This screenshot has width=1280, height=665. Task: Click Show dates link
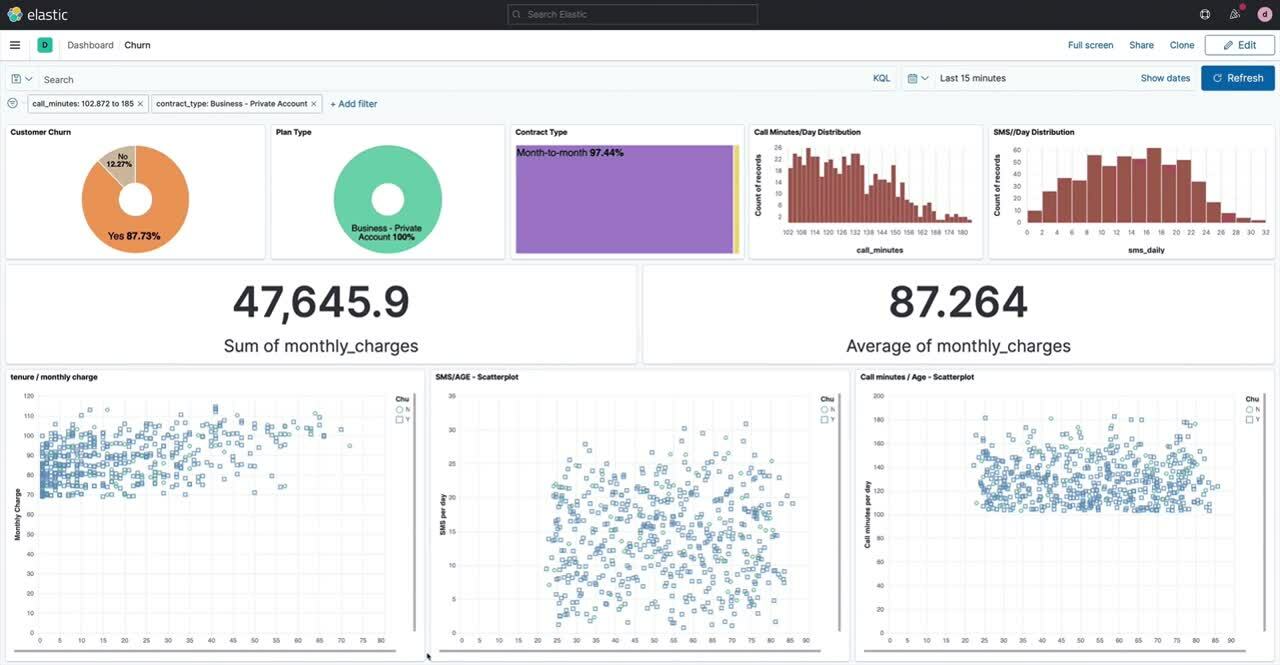1165,78
